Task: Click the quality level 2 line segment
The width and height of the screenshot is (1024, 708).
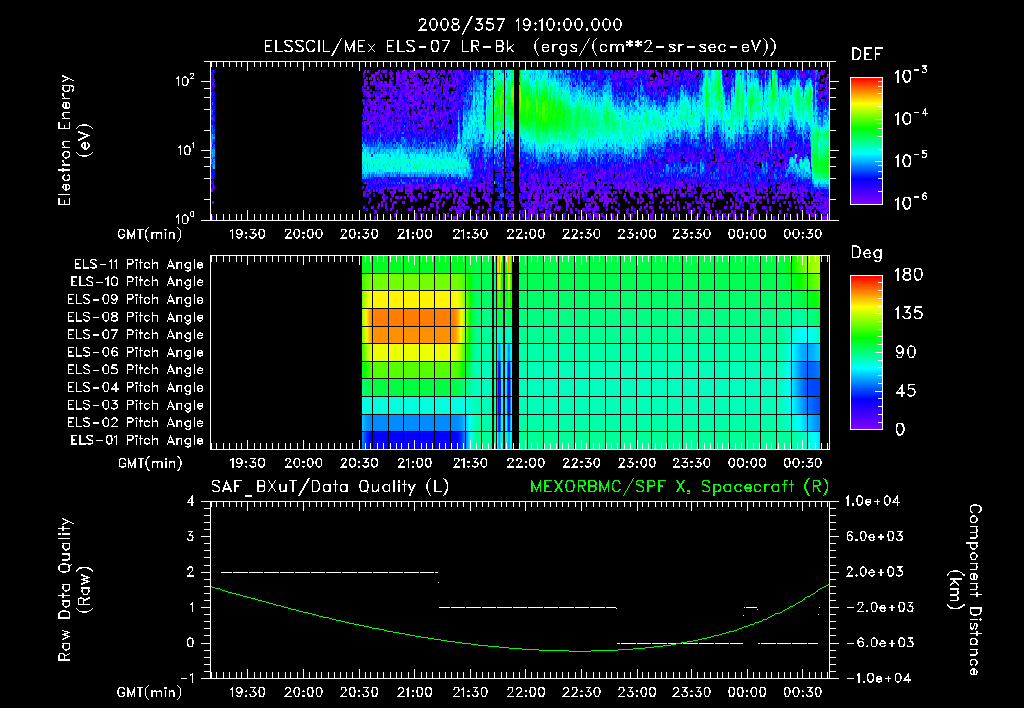Action: (x=330, y=572)
